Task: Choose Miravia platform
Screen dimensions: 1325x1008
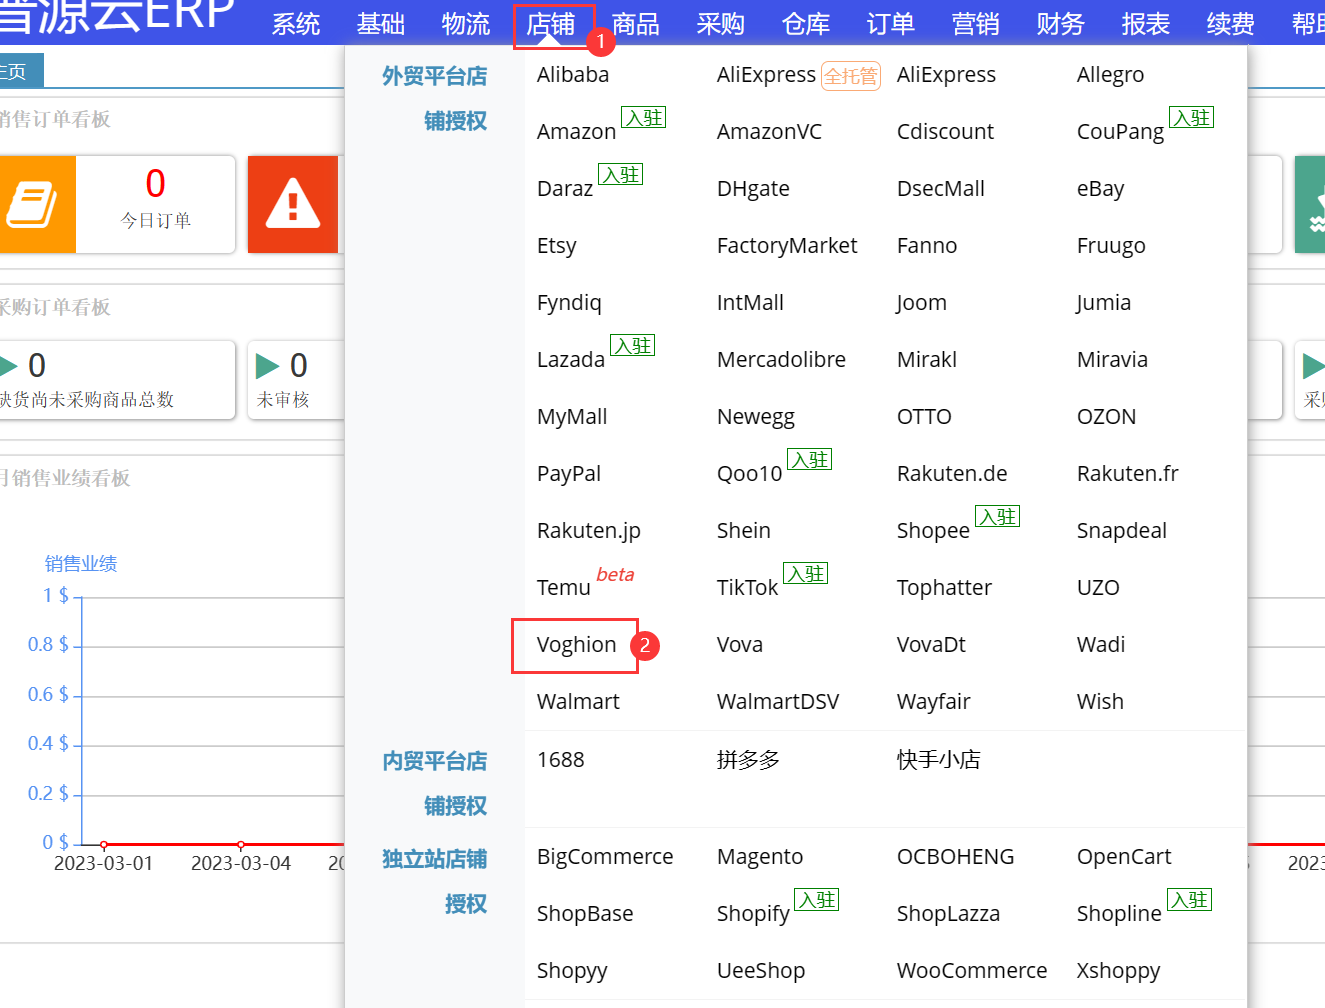Action: pyautogui.click(x=1112, y=360)
